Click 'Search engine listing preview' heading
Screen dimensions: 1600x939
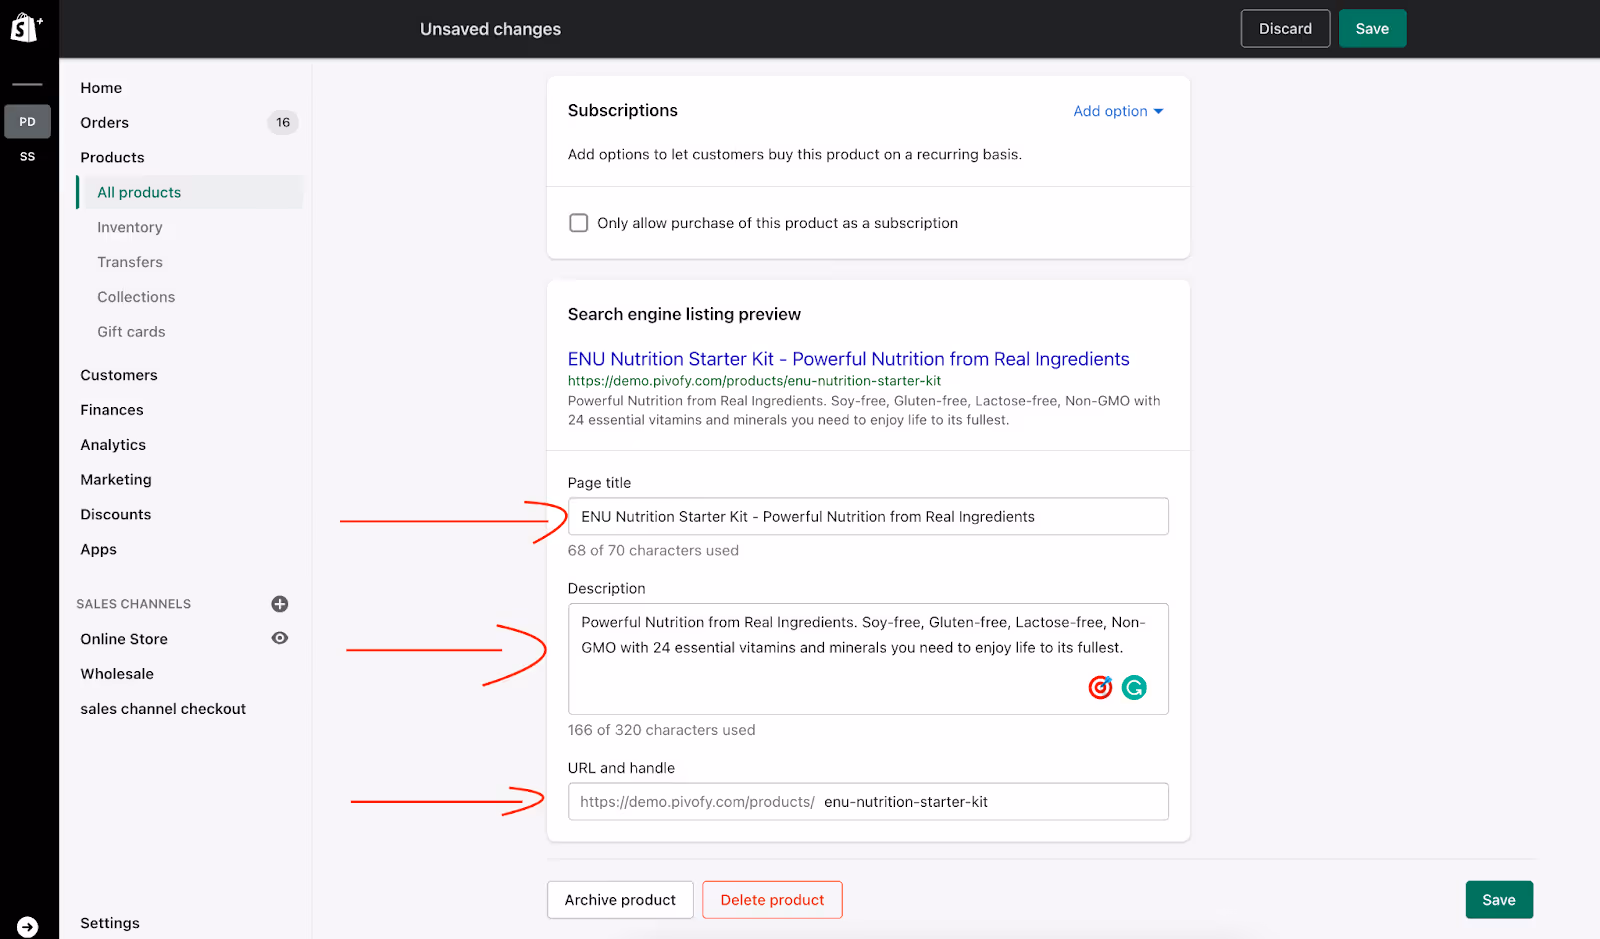coord(684,315)
